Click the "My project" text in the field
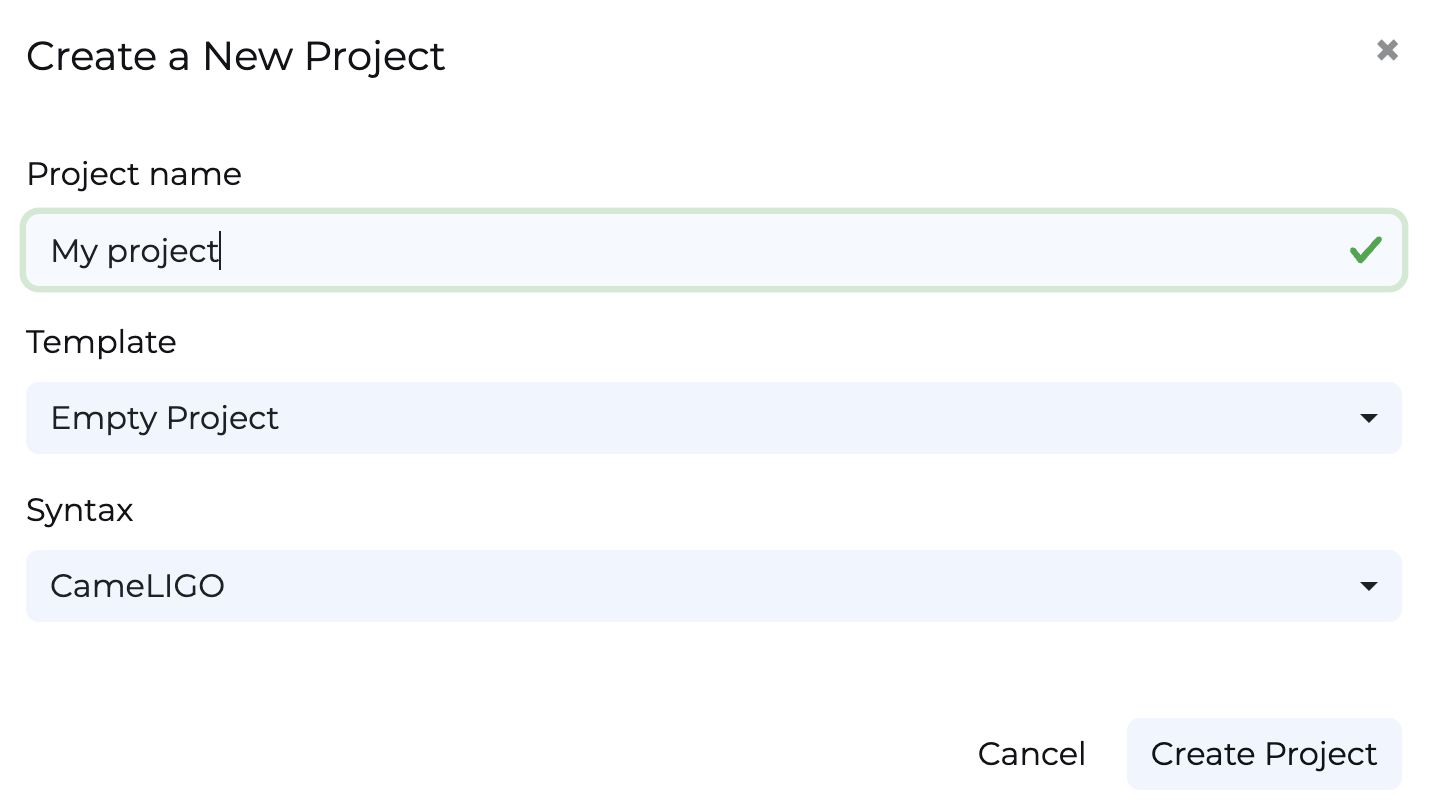Image resolution: width=1430 pixels, height=808 pixels. point(134,250)
